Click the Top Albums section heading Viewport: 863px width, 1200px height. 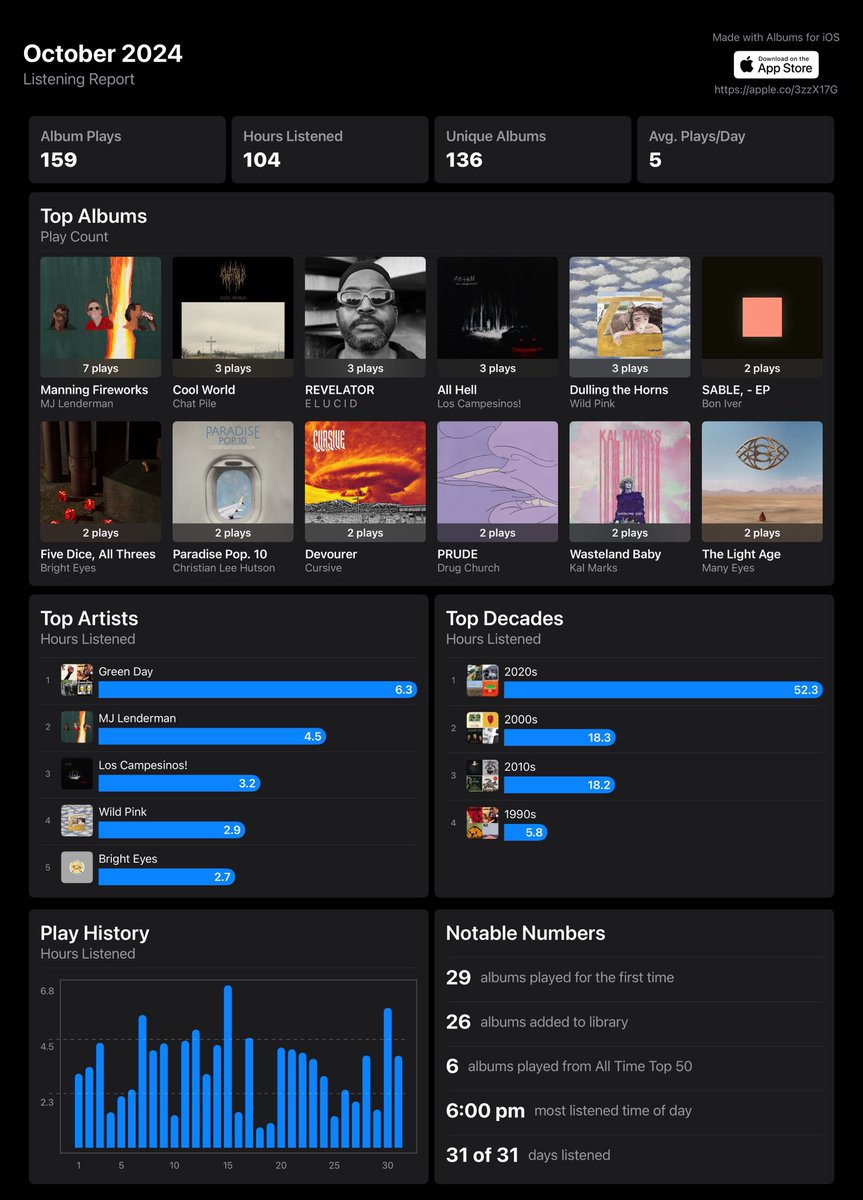[x=94, y=216]
